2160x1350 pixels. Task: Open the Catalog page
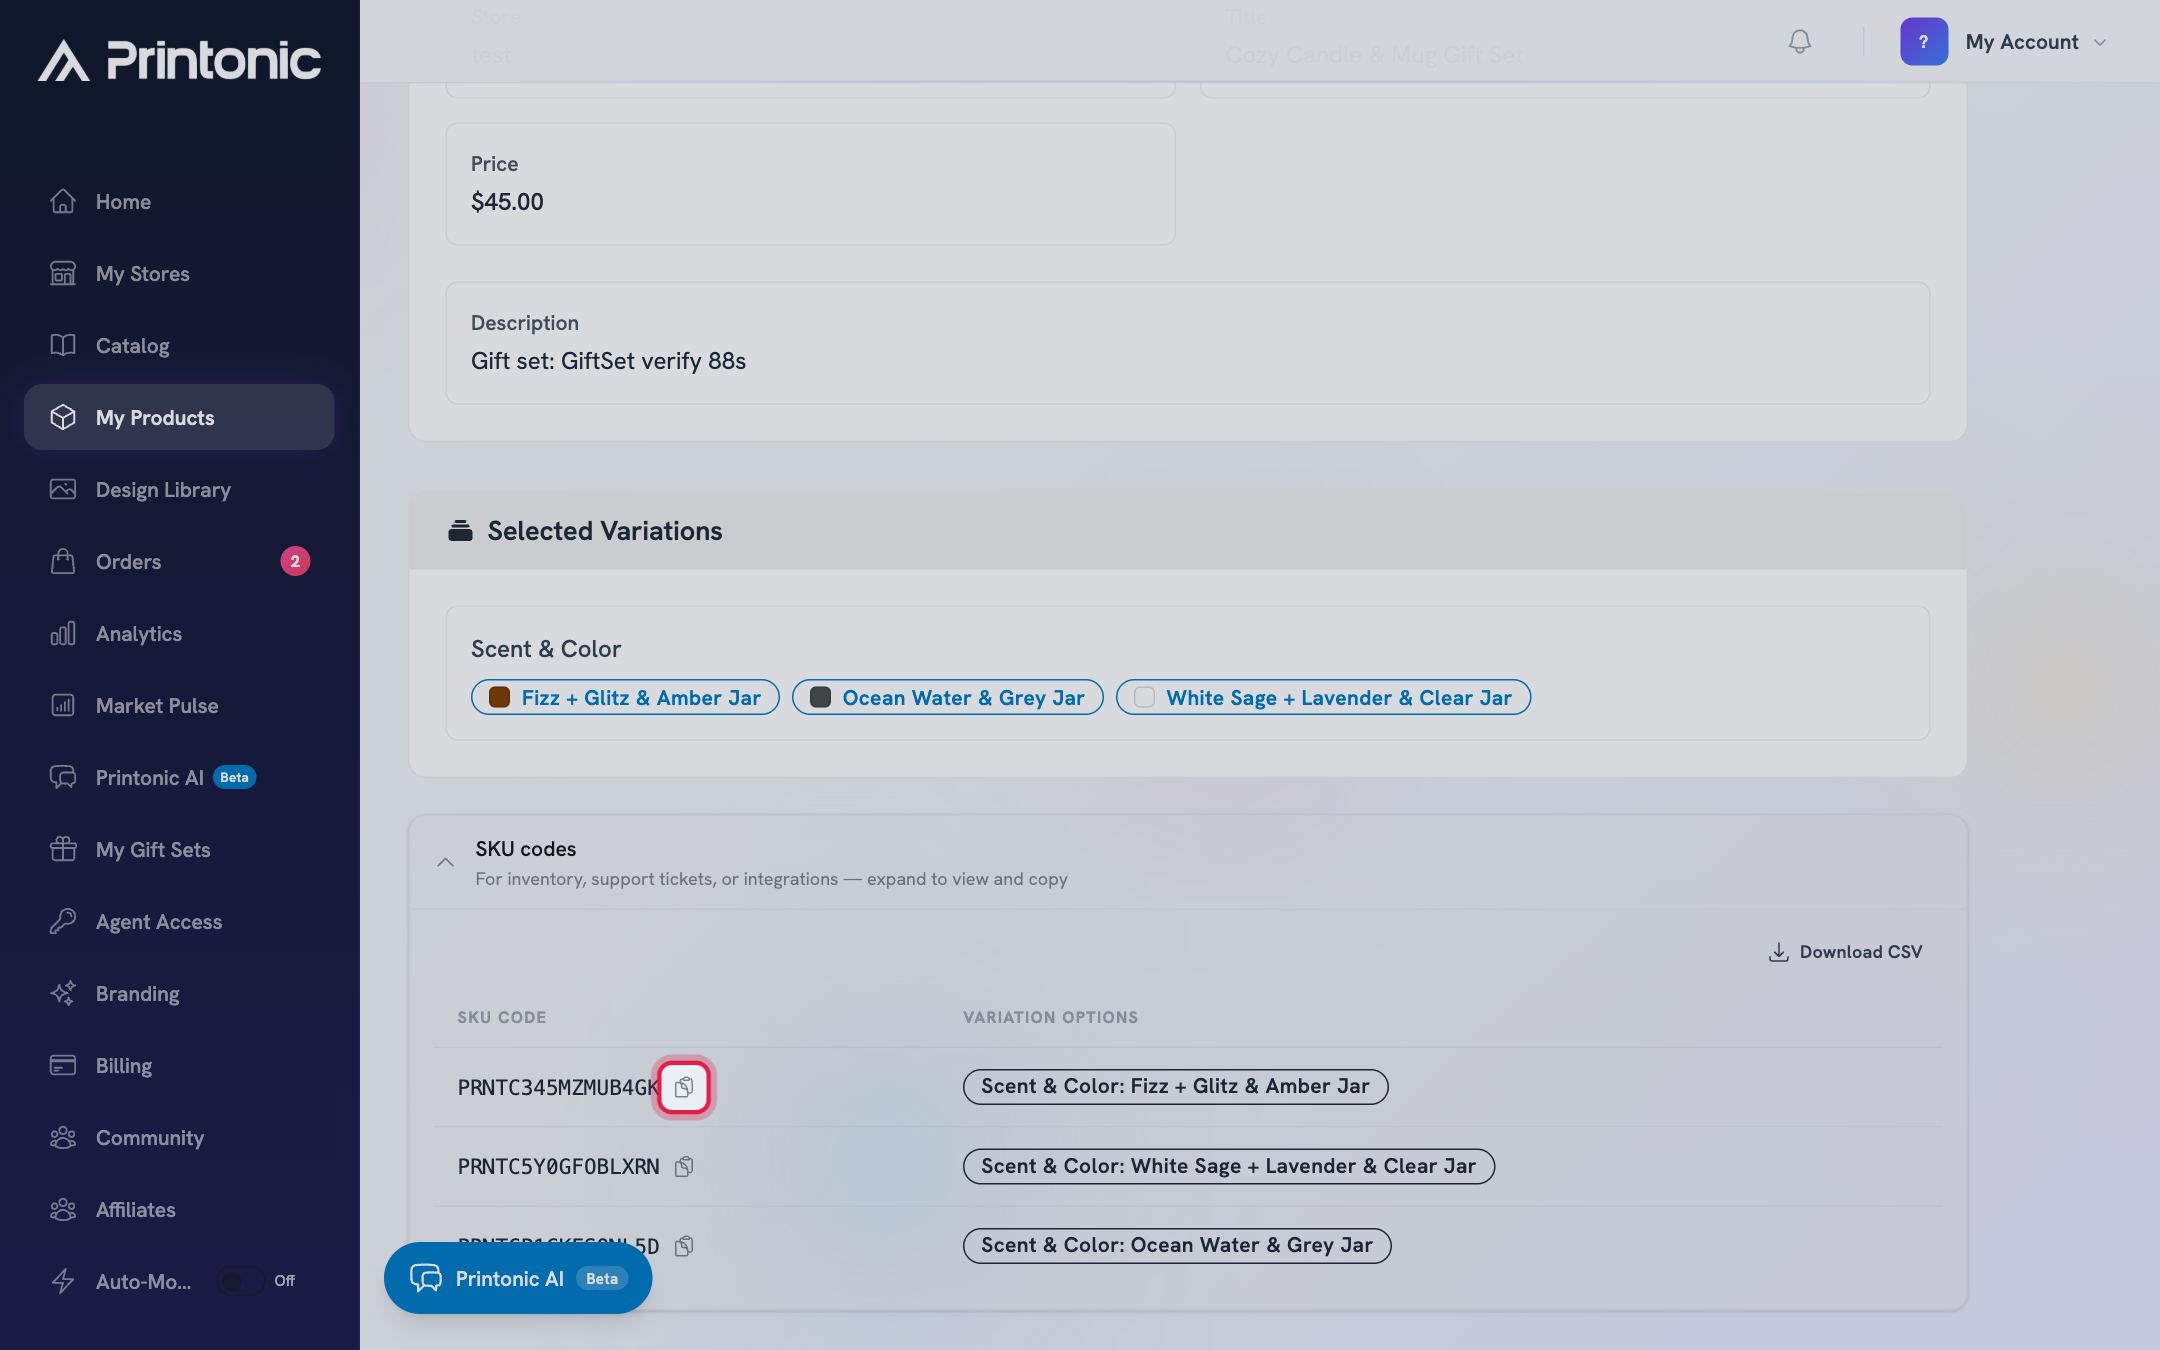(179, 346)
